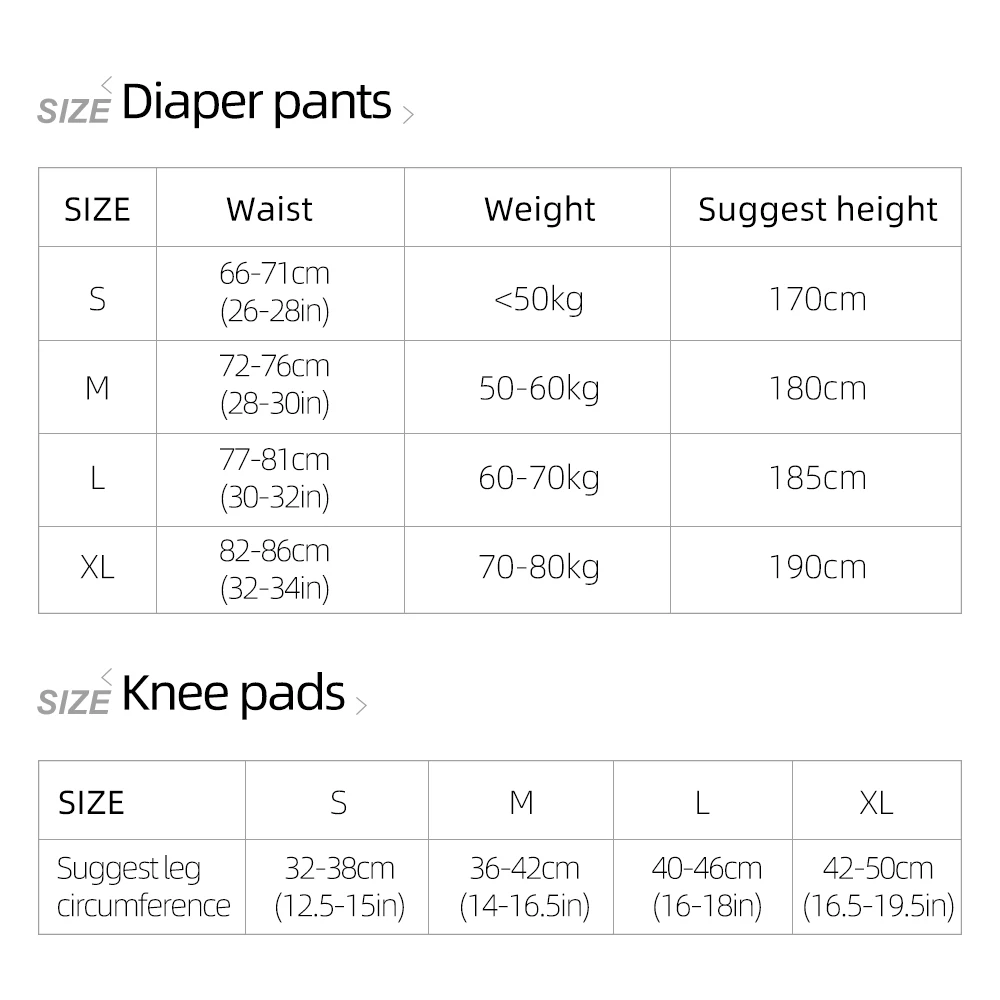Click the right chevron beside Diaper pants
1000x1000 pixels.
tap(407, 114)
